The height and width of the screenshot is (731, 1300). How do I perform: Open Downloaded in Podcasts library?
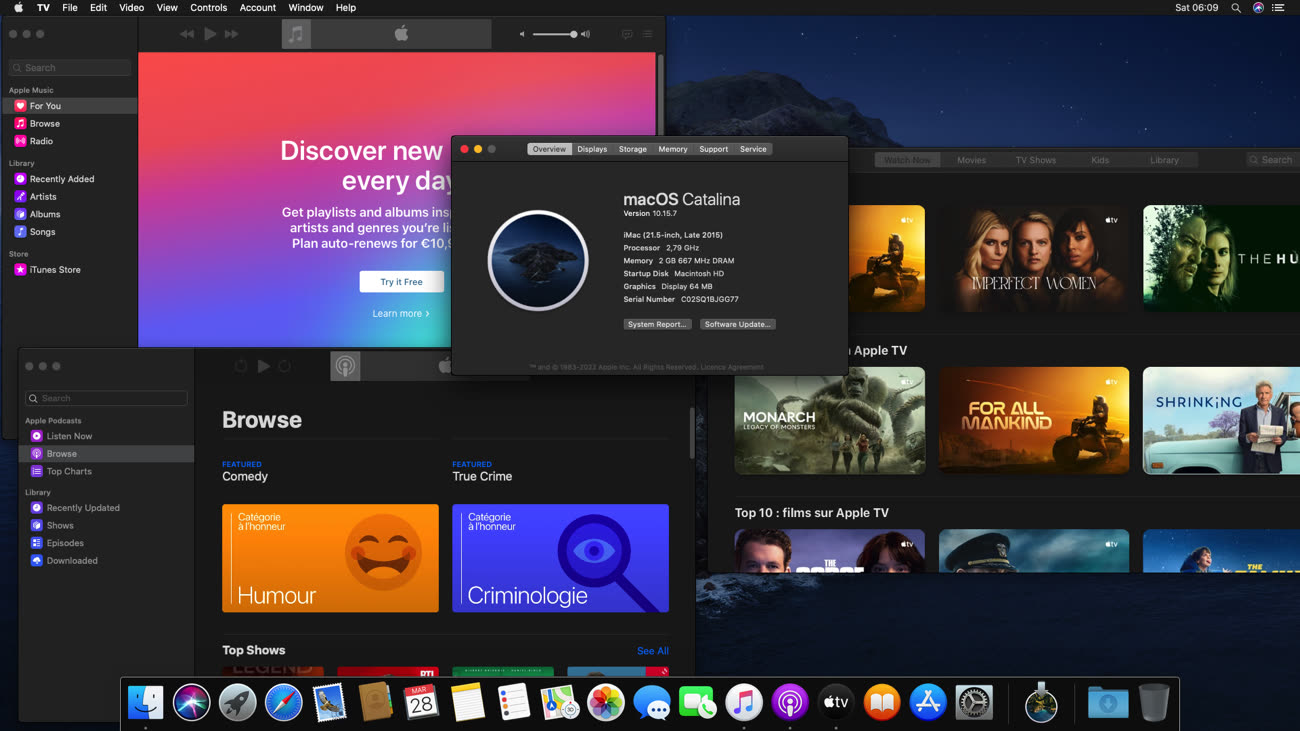pyautogui.click(x=71, y=561)
